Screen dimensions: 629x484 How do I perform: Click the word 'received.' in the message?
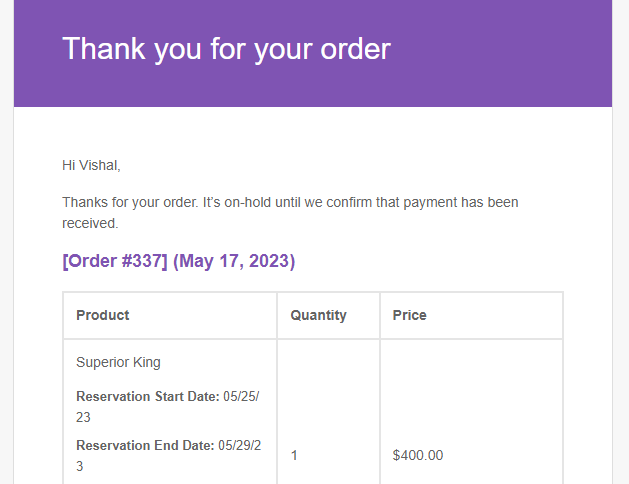[90, 223]
